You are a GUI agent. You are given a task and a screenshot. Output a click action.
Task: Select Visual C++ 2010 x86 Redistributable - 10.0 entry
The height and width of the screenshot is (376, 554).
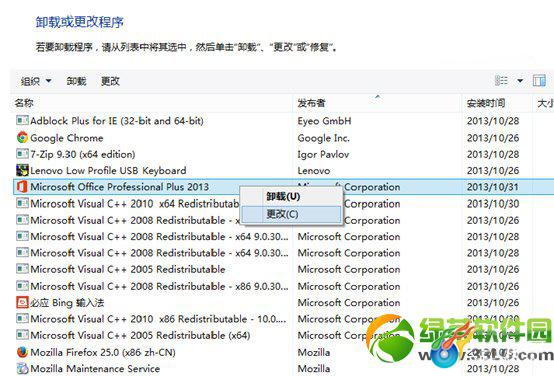[158, 319]
